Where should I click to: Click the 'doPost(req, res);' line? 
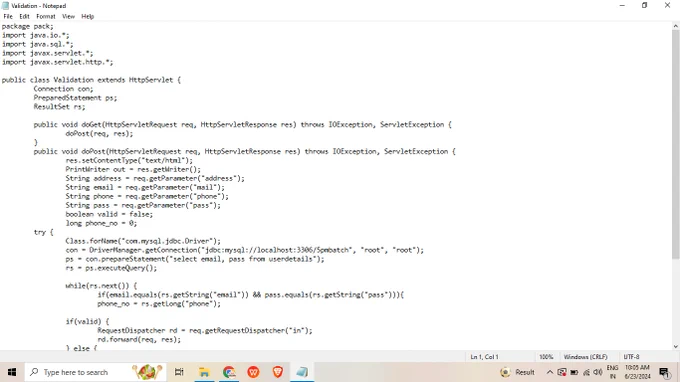[99, 134]
